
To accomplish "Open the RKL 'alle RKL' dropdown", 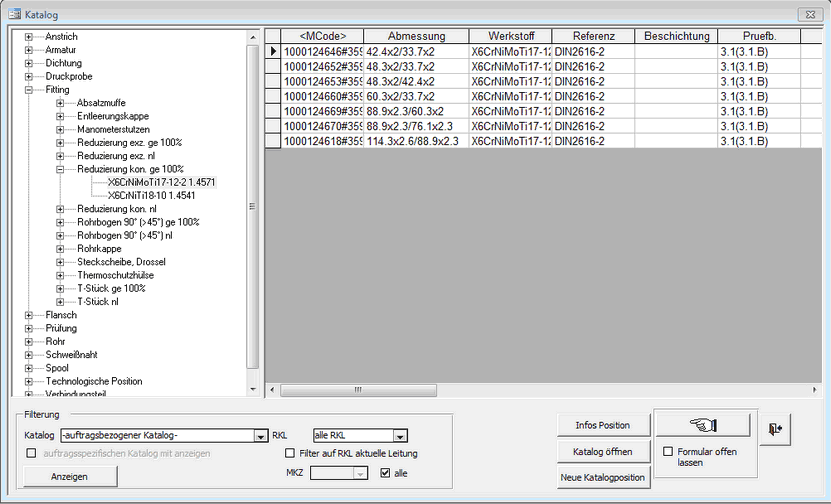I will coord(400,435).
